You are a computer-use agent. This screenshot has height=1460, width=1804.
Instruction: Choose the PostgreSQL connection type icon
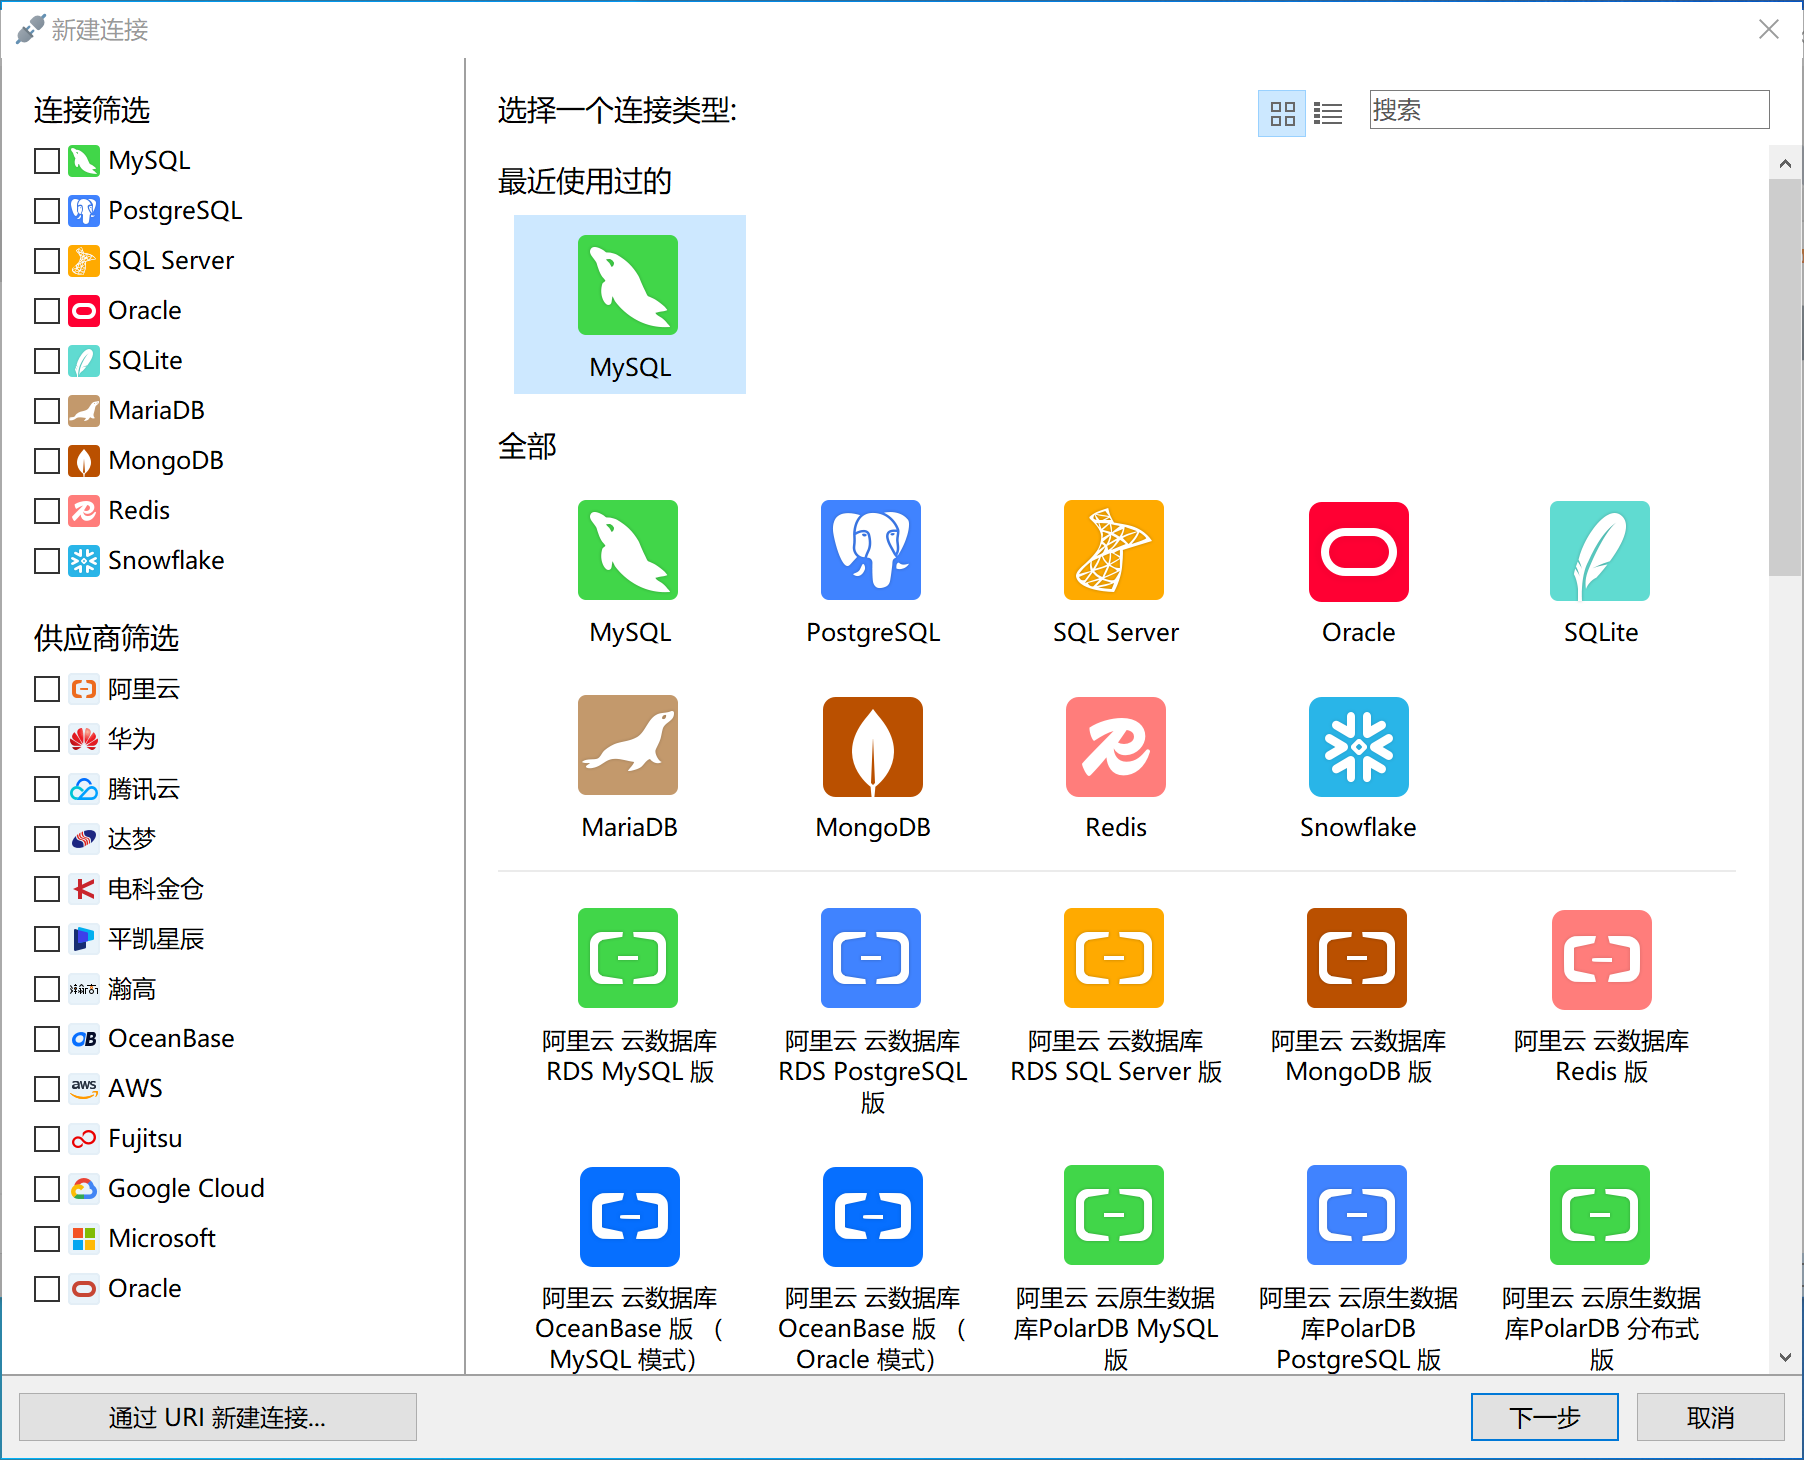point(871,550)
